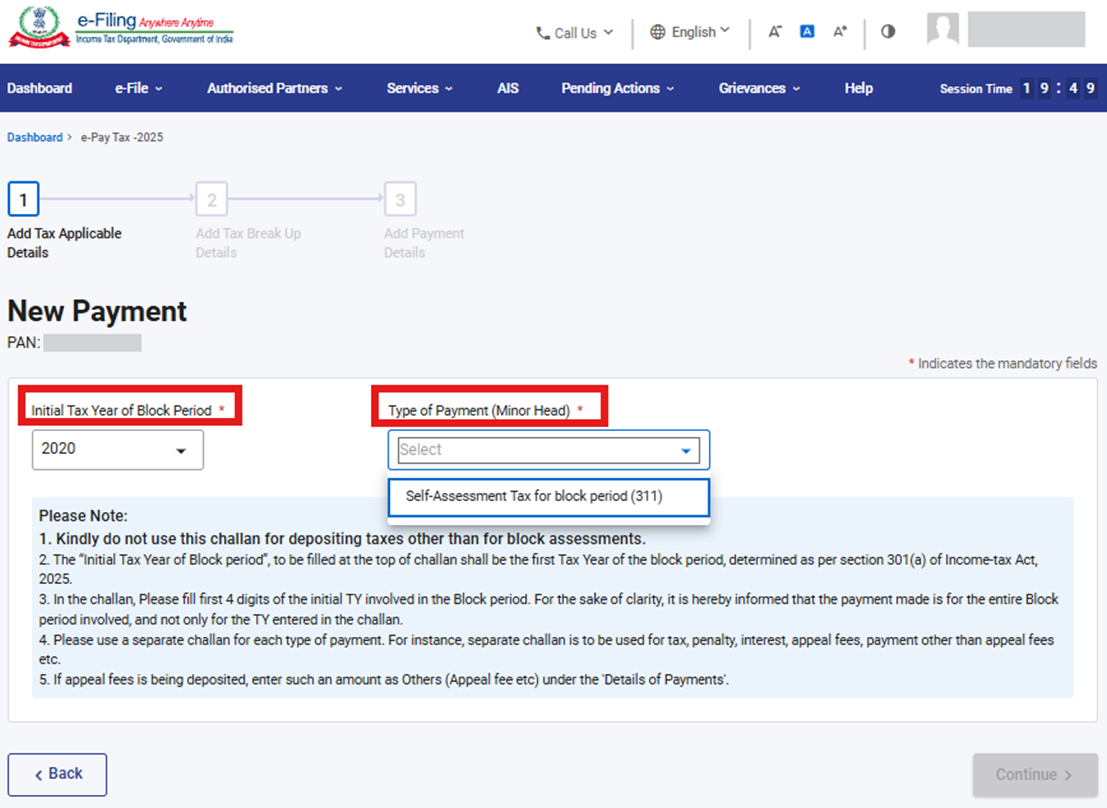The width and height of the screenshot is (1107, 808).
Task: Open the Authorised Partners menu
Action: 274,88
